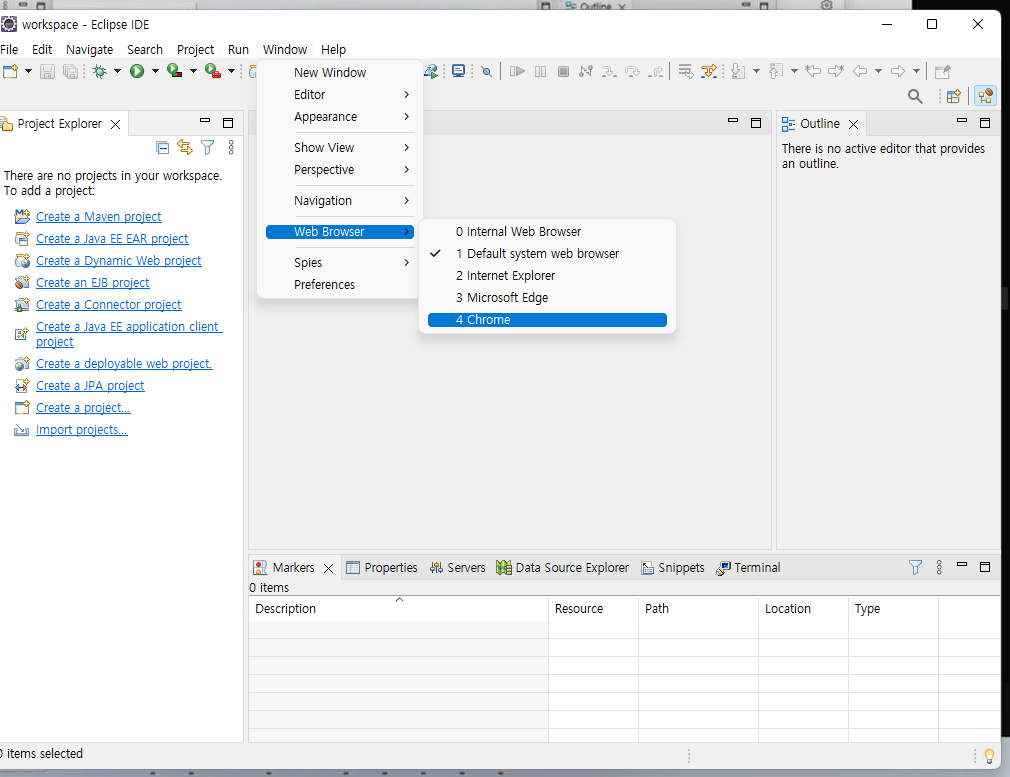The height and width of the screenshot is (777, 1010).
Task: Click the Step Over icon
Action: click(x=633, y=72)
